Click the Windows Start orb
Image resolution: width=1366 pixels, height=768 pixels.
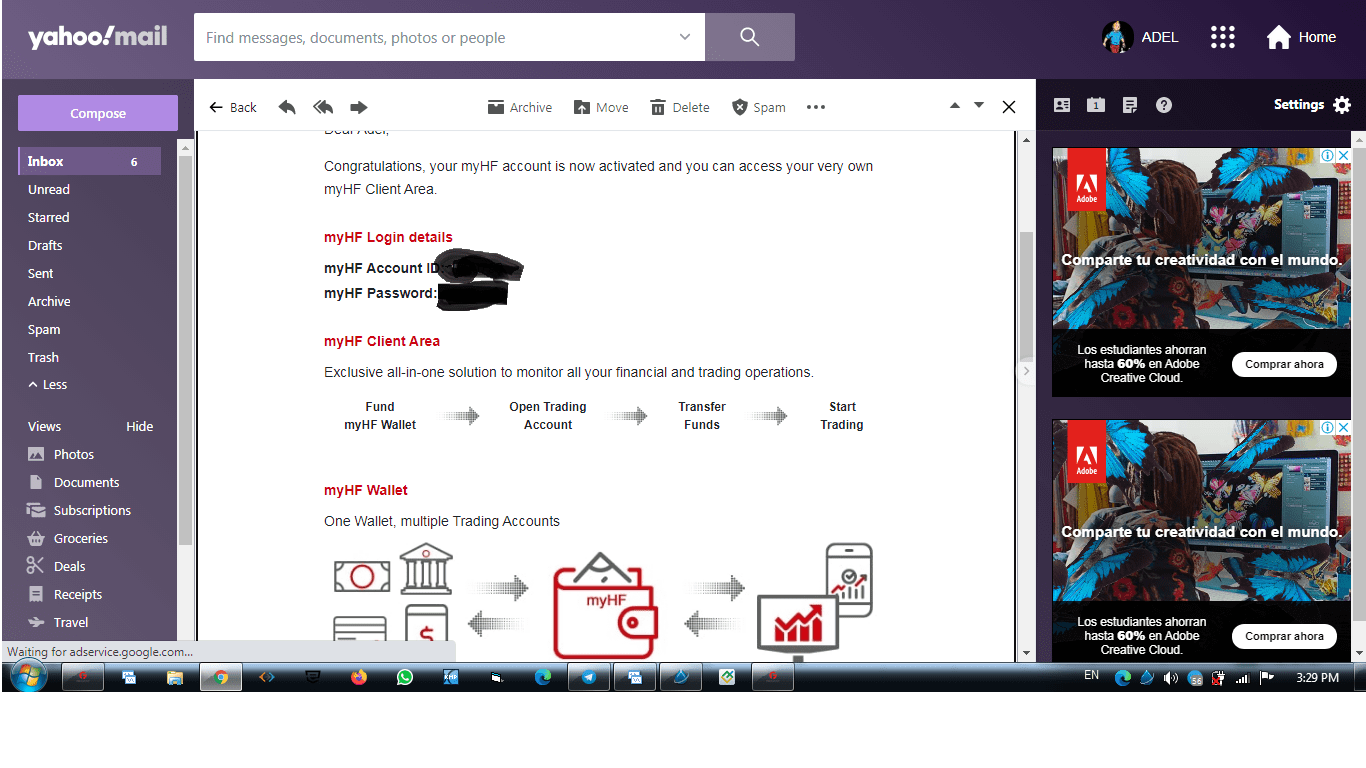click(x=28, y=677)
